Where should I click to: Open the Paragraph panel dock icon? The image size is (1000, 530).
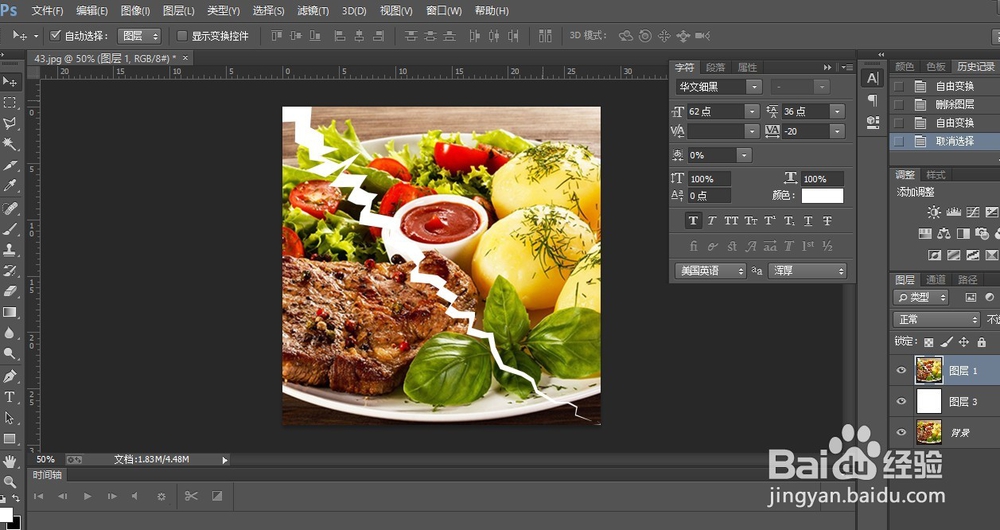pos(872,100)
